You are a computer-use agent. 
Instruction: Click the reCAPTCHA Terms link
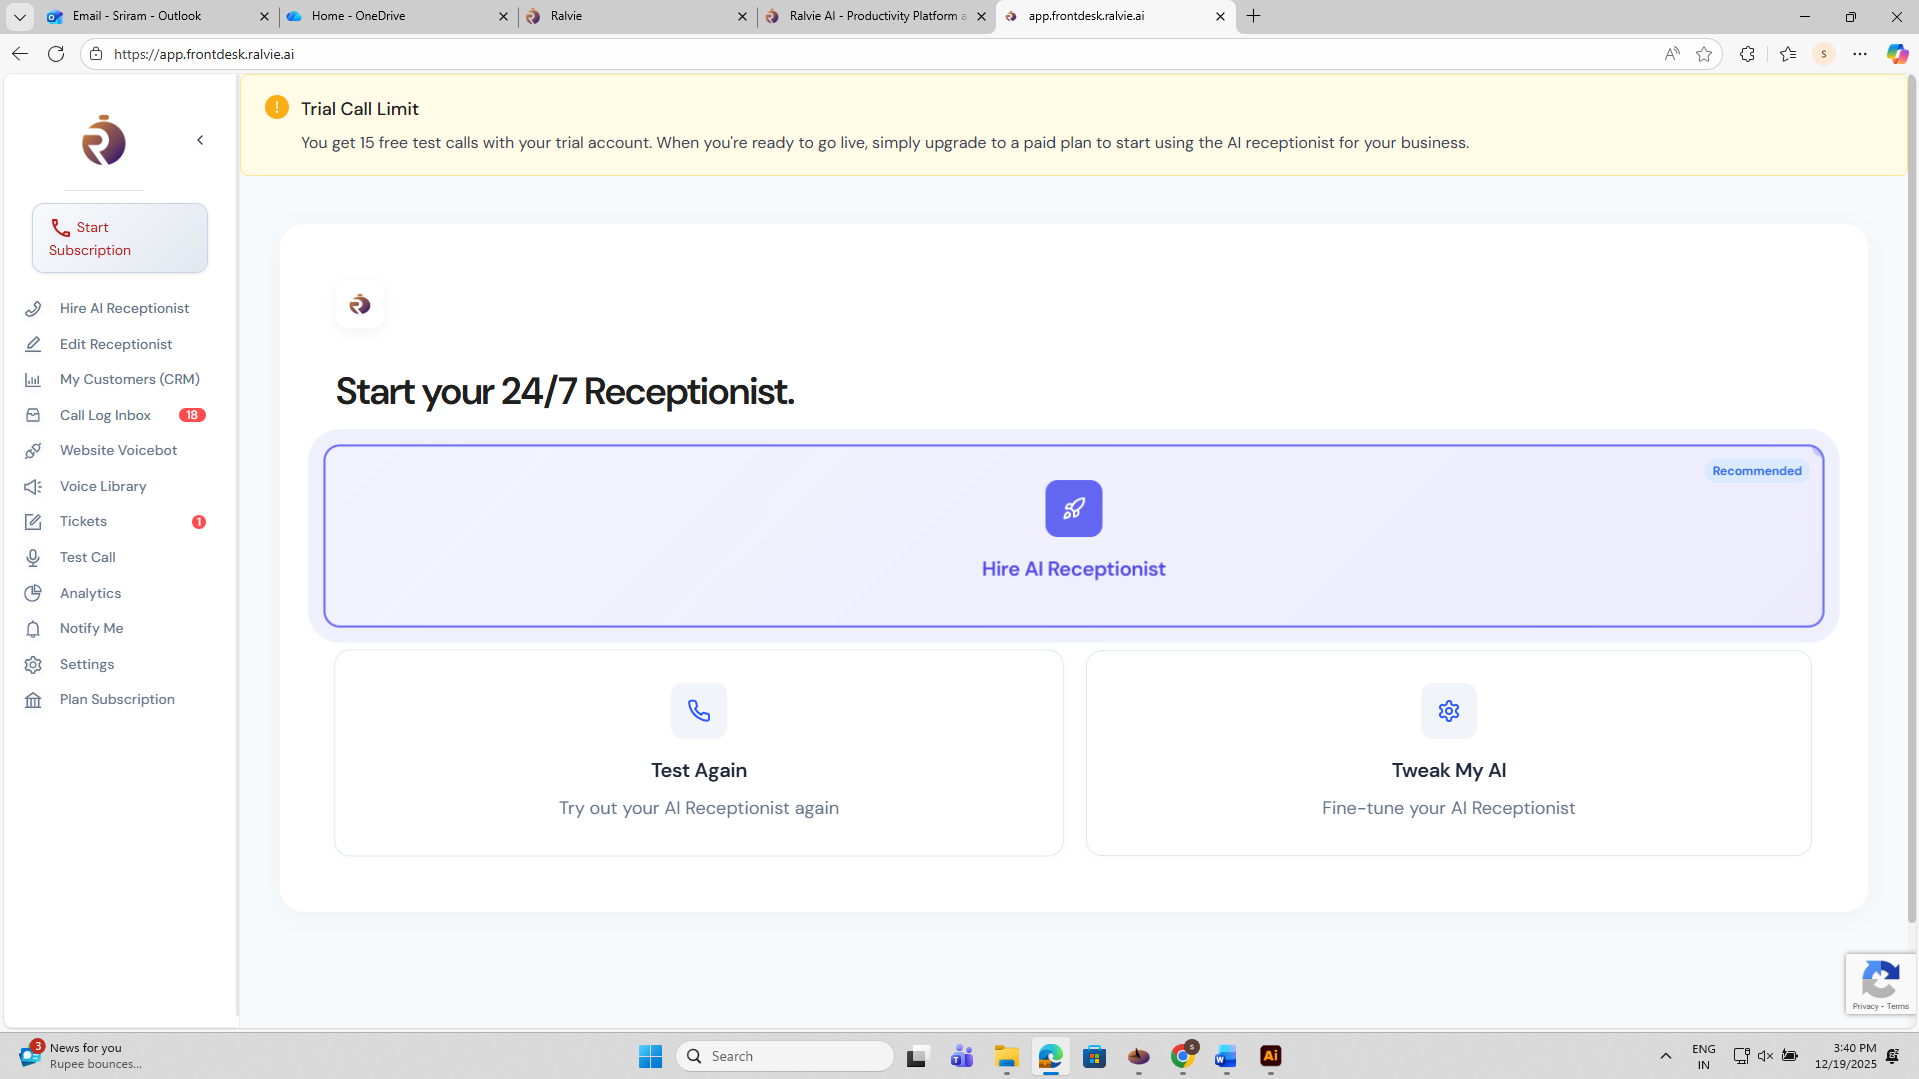(1898, 1006)
